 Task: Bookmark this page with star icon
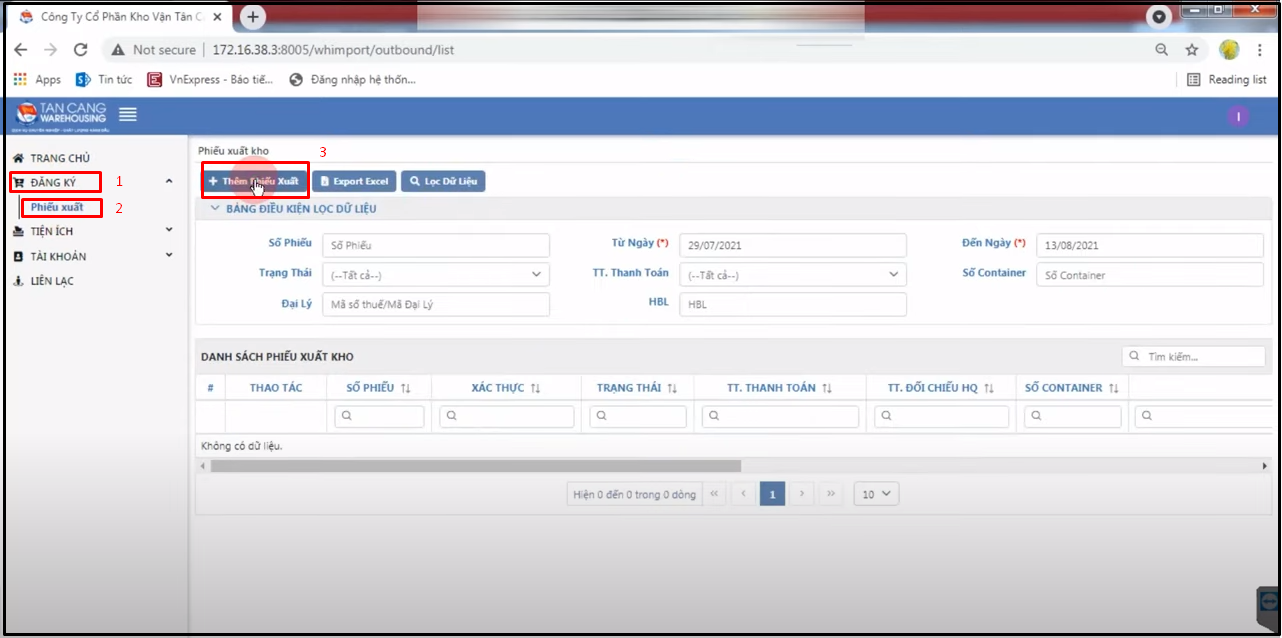point(1191,50)
